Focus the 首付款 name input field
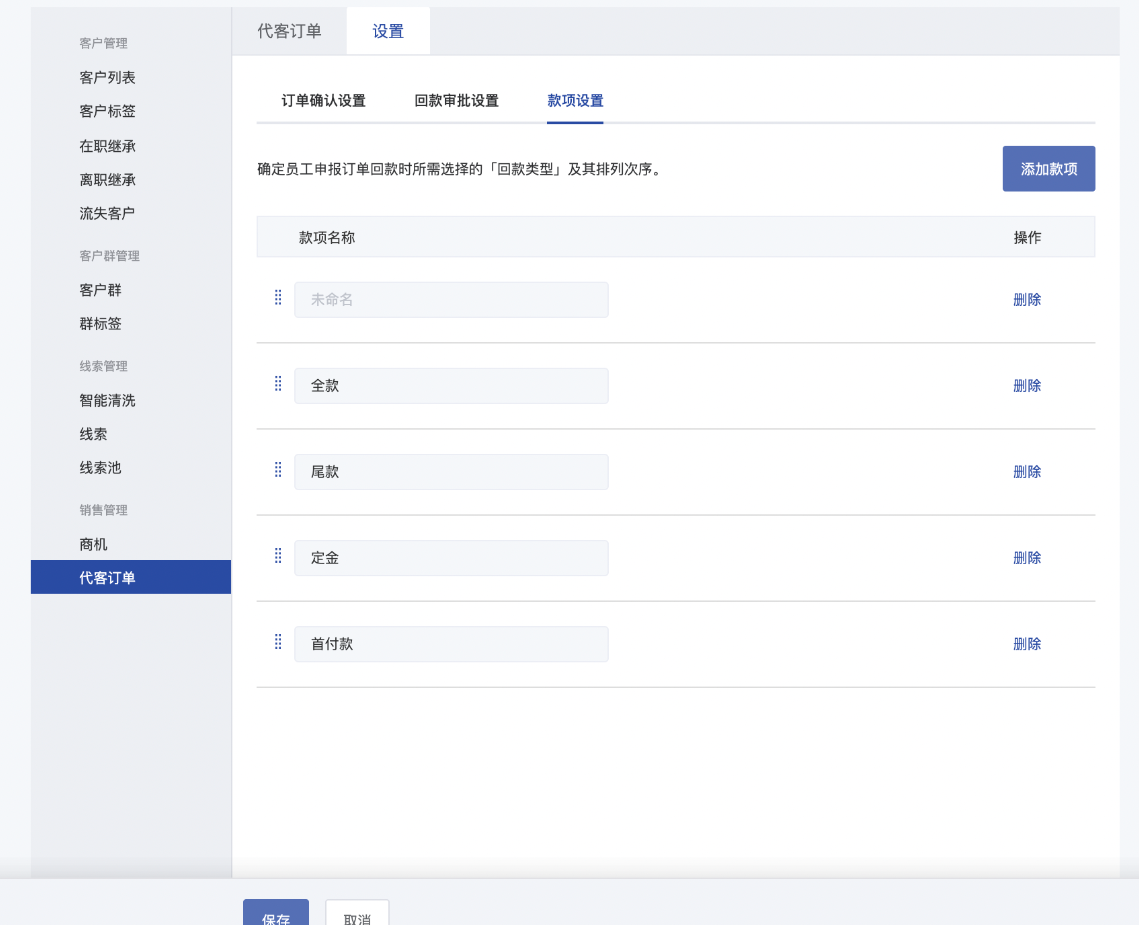Screen dimensions: 1139x925 click(x=451, y=644)
